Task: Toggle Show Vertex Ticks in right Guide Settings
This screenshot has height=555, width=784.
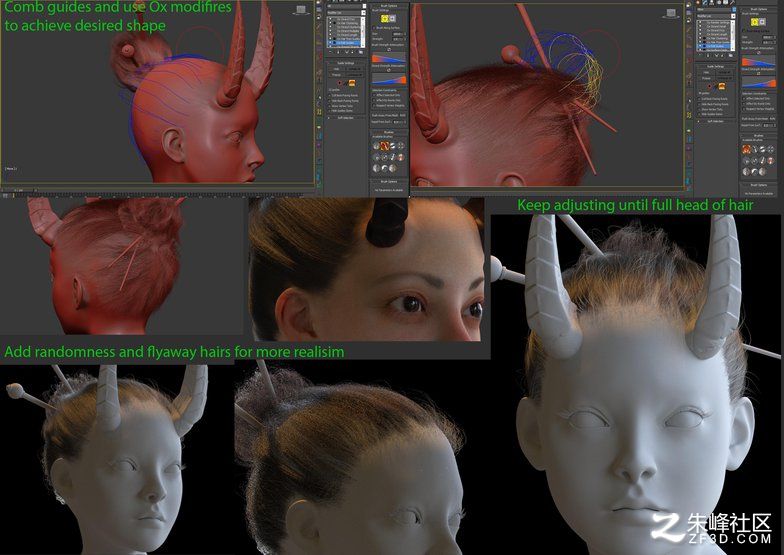Action: point(700,110)
